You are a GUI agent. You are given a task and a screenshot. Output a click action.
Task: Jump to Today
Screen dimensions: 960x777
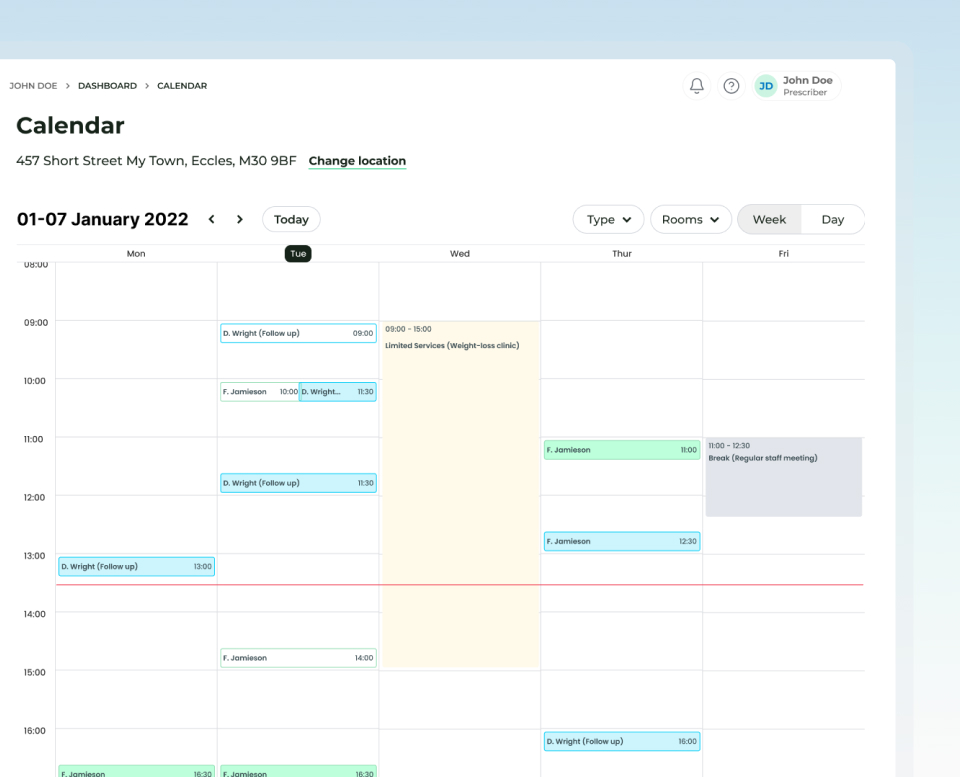291,219
